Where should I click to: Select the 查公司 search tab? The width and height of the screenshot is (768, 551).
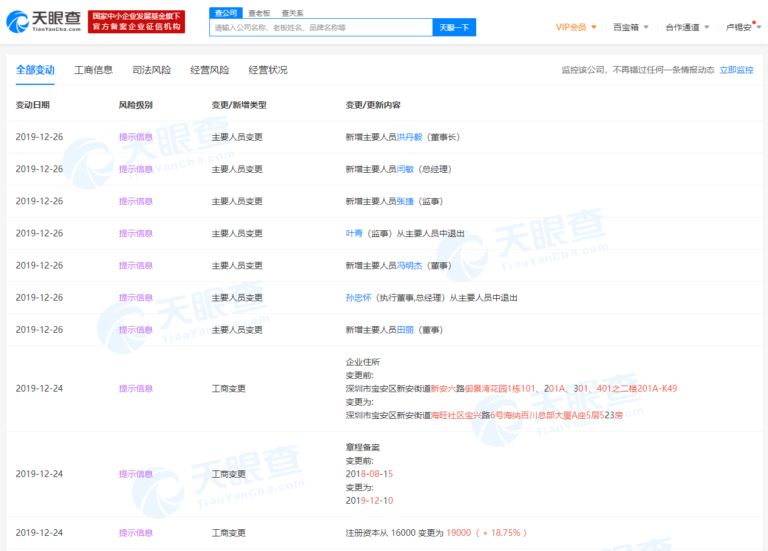pos(226,12)
